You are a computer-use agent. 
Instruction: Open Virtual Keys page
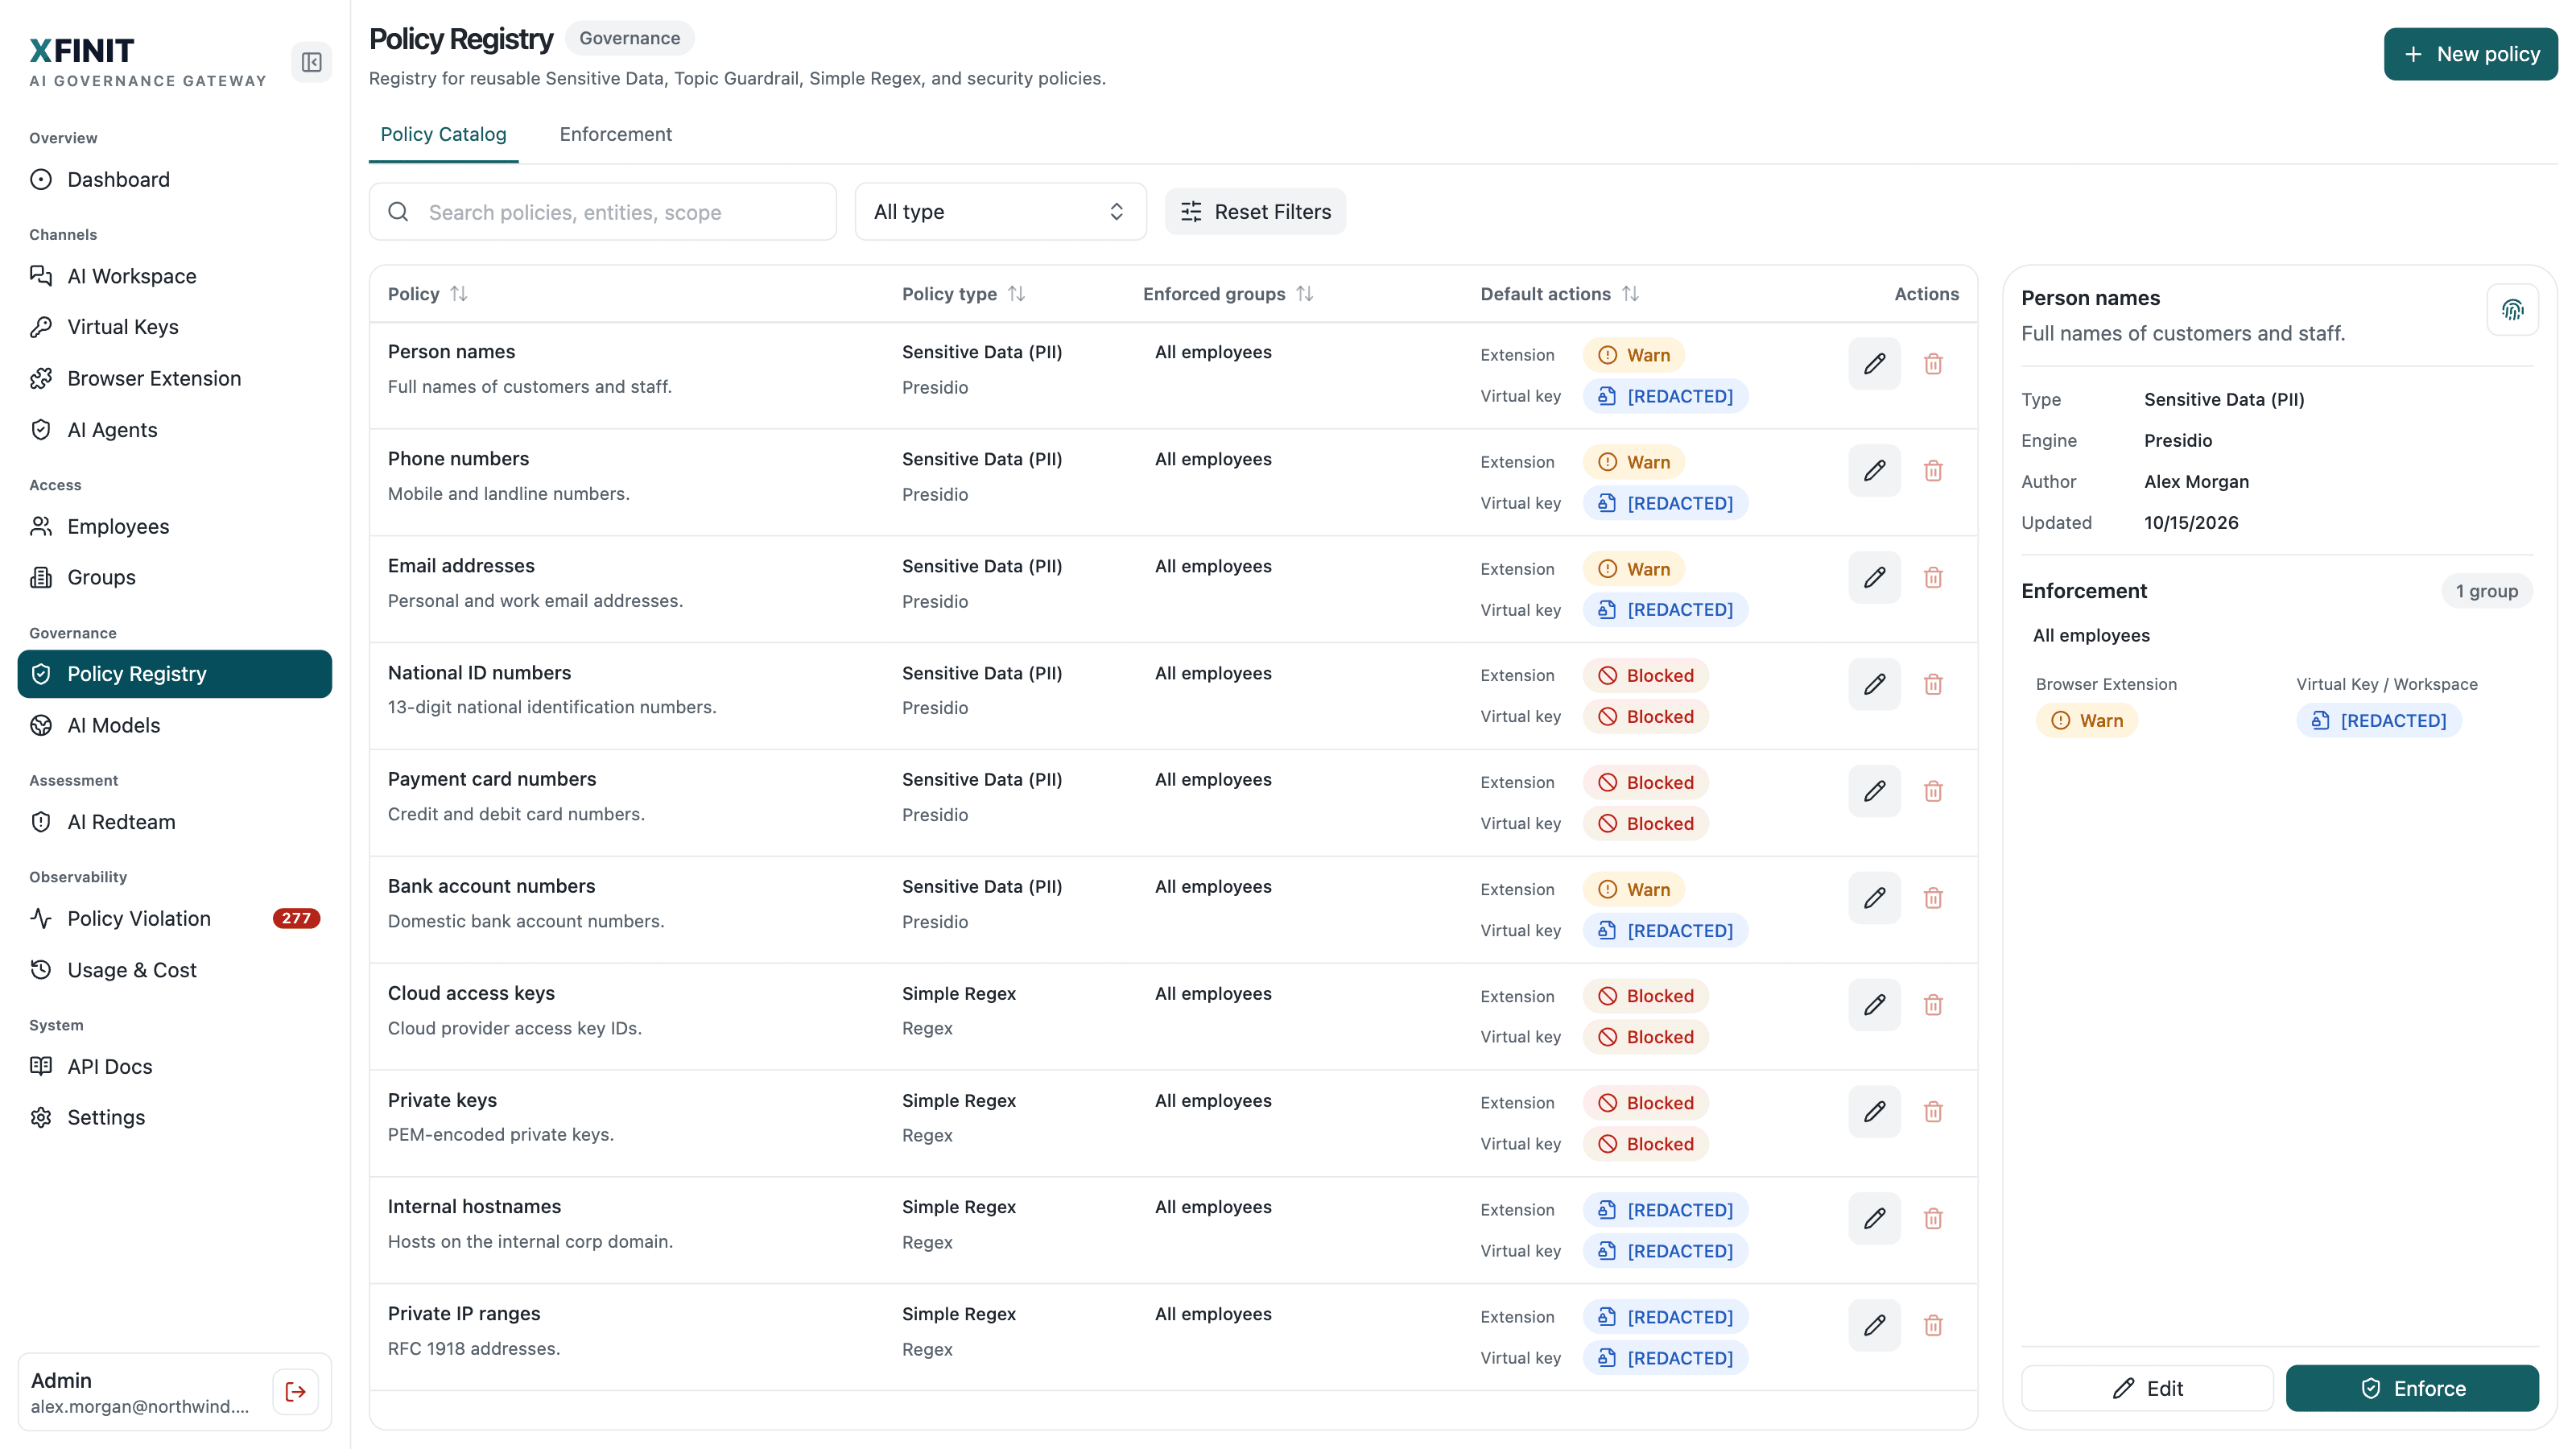175,327
